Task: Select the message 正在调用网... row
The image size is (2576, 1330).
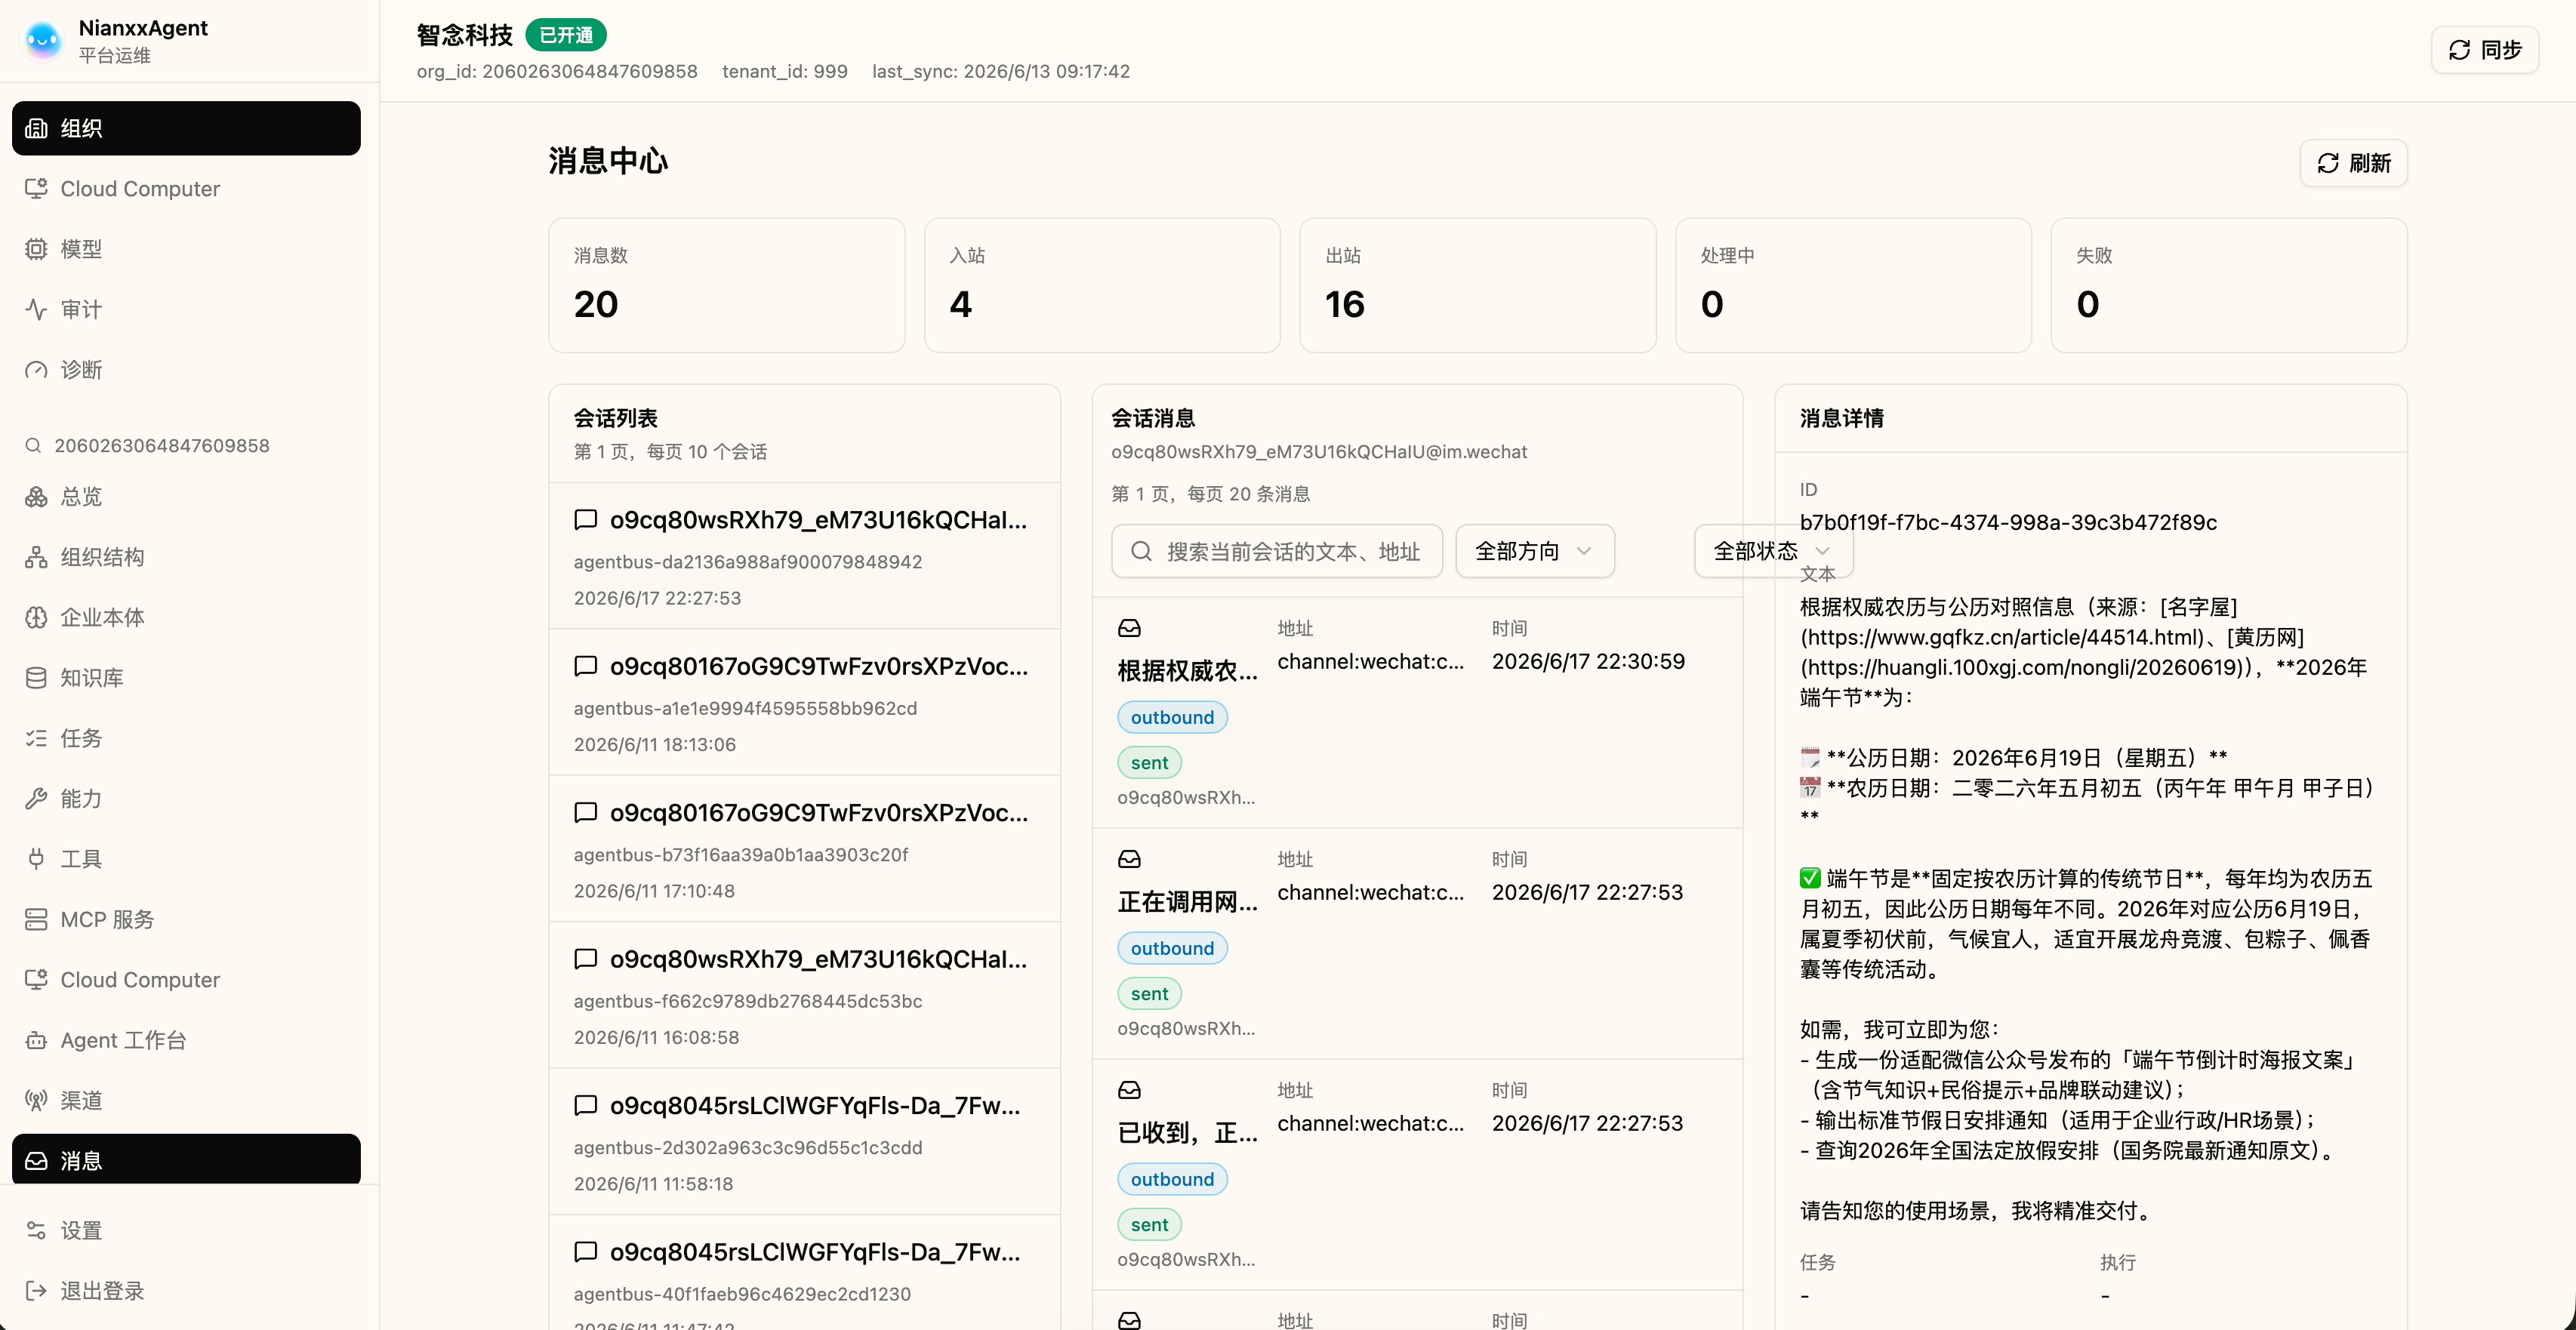Action: pos(1417,944)
